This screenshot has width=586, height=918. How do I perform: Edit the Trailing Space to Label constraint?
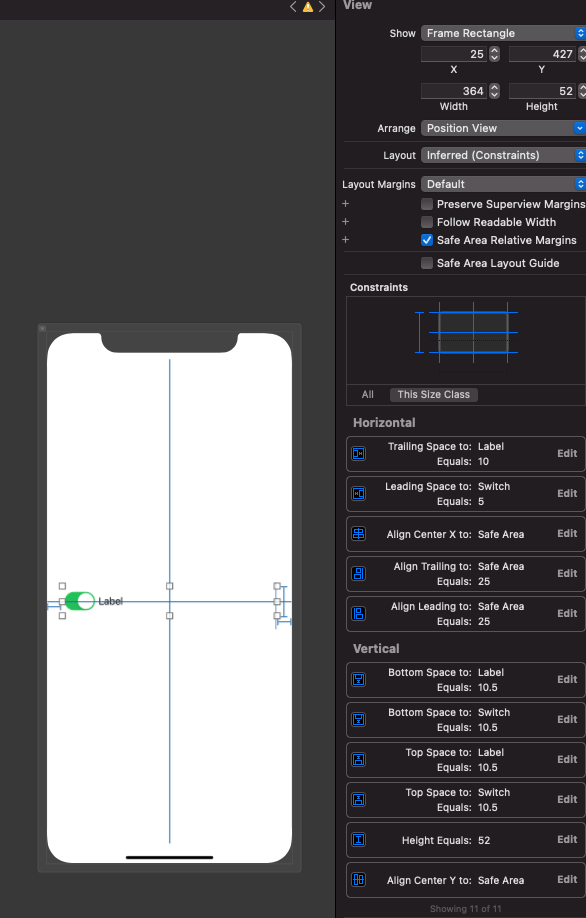567,454
